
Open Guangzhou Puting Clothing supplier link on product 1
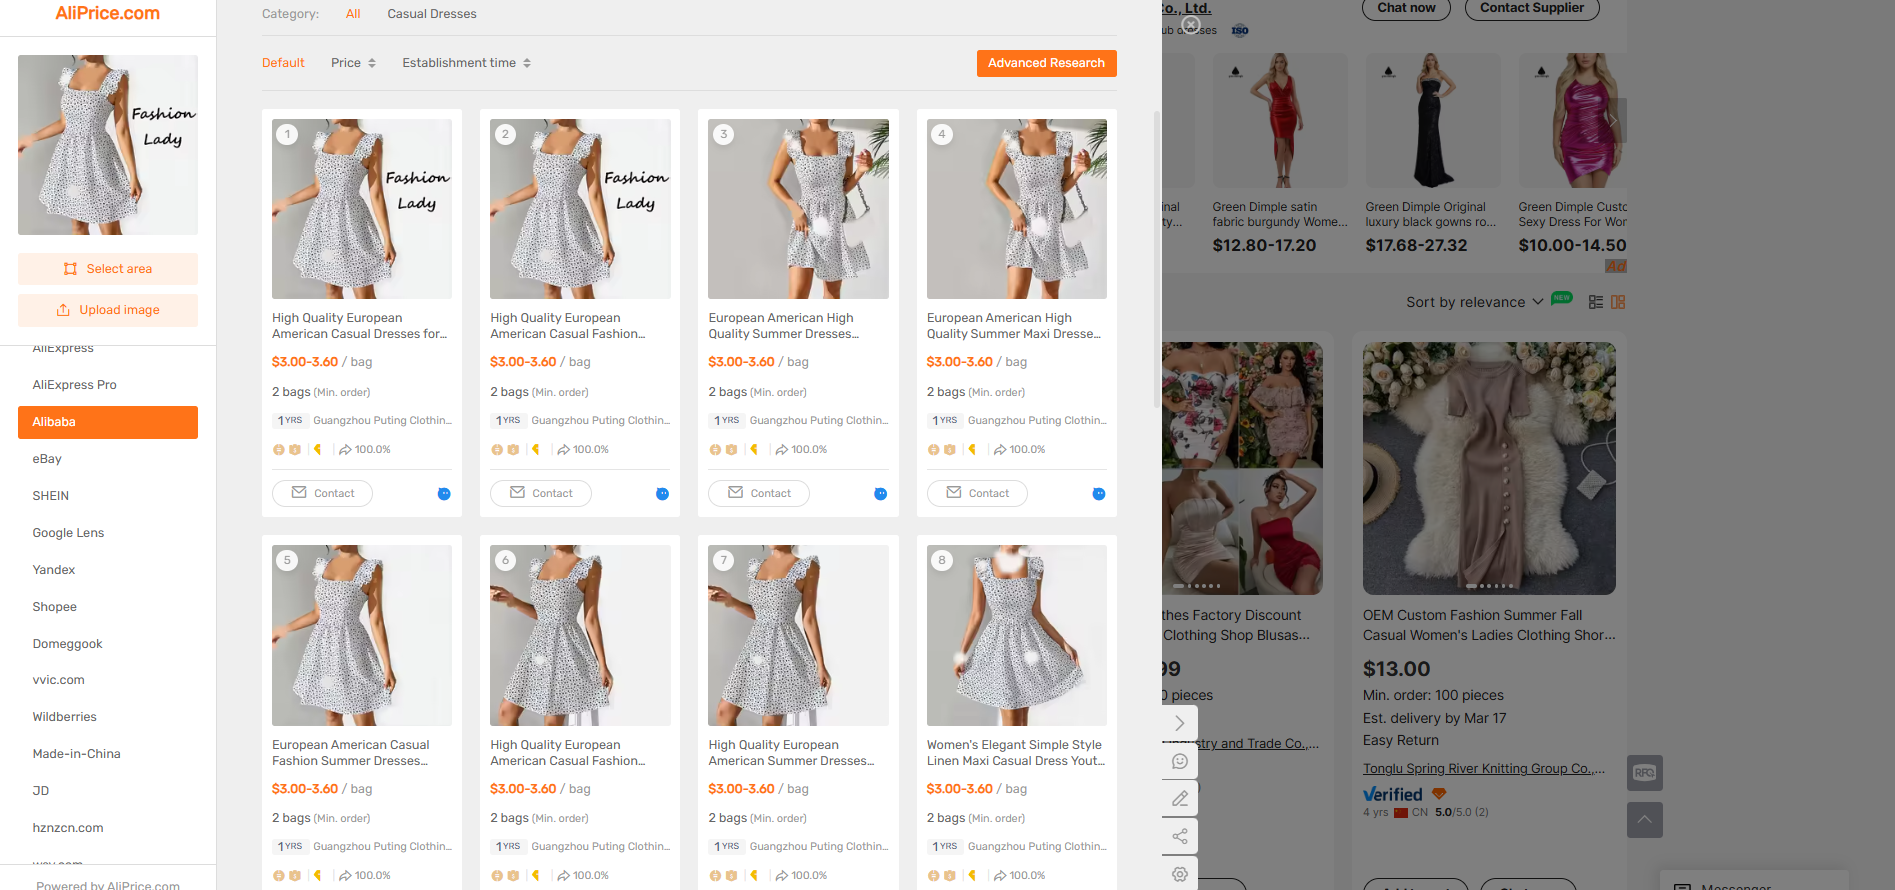point(382,421)
